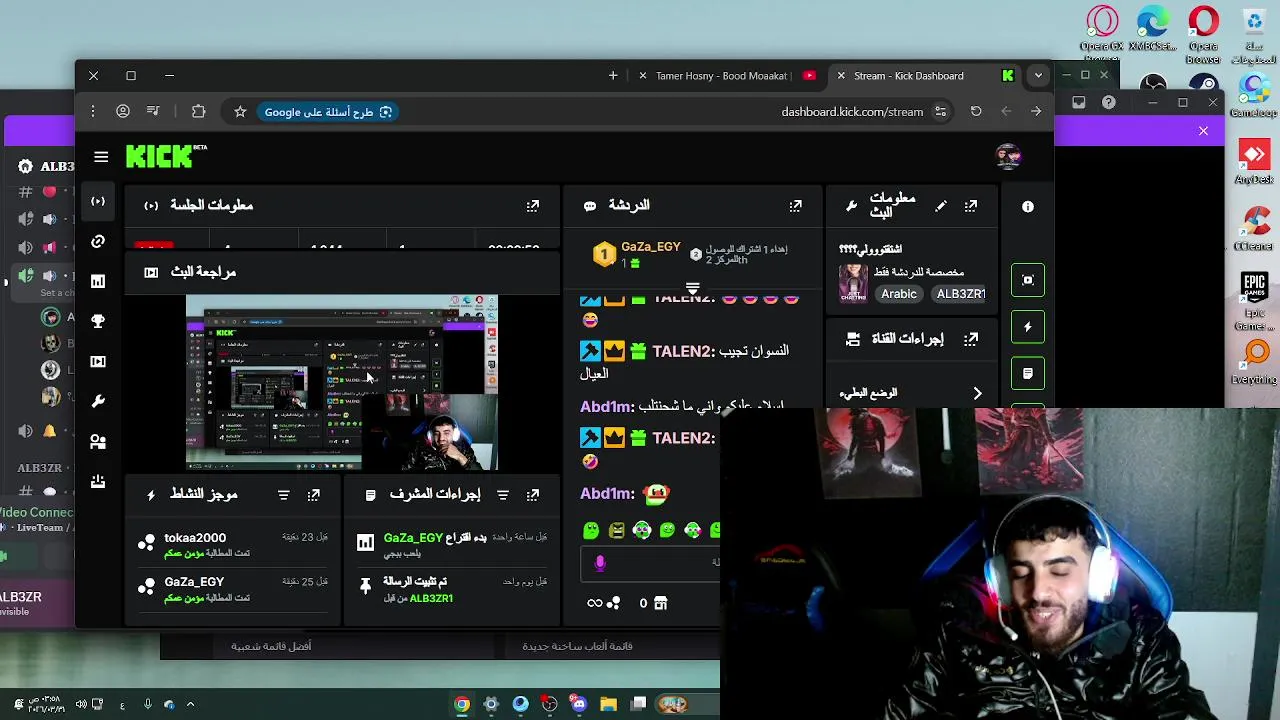This screenshot has height=720, width=1280.
Task: Show hidden system tray icons
Action: click(x=190, y=704)
